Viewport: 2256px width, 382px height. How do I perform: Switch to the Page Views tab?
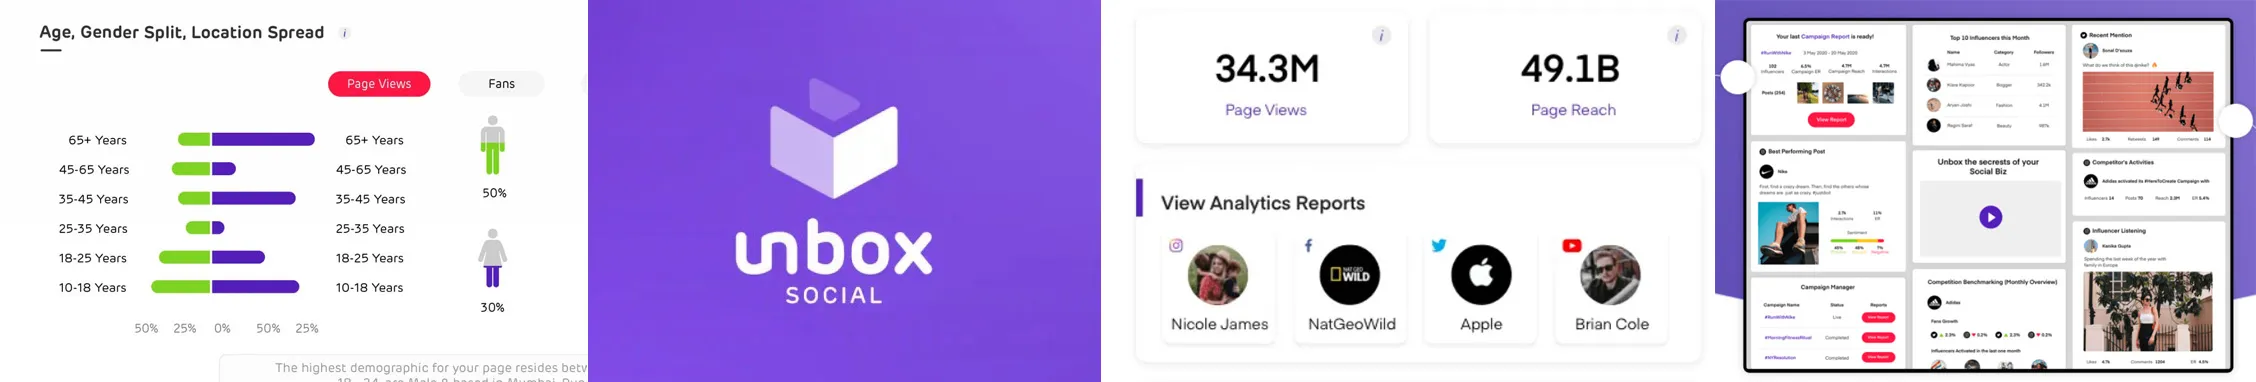click(x=379, y=84)
